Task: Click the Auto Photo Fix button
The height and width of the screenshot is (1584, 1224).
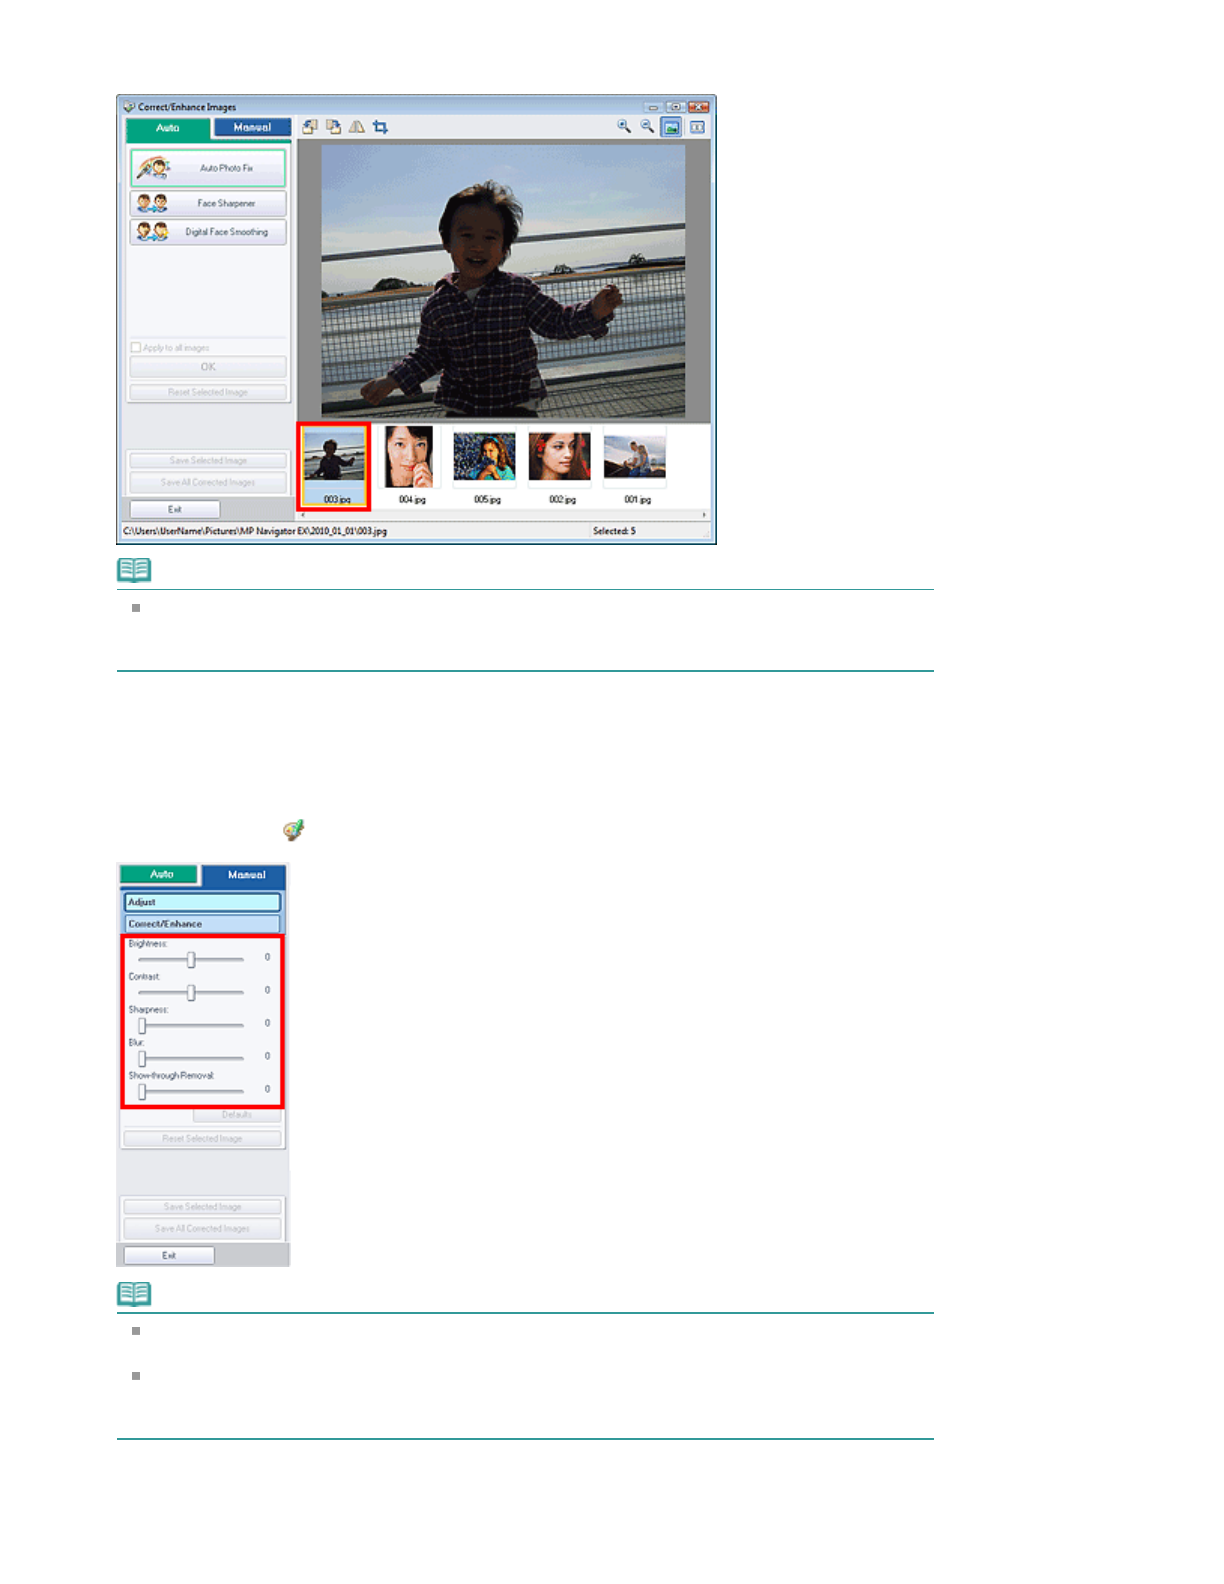Action: (x=208, y=168)
